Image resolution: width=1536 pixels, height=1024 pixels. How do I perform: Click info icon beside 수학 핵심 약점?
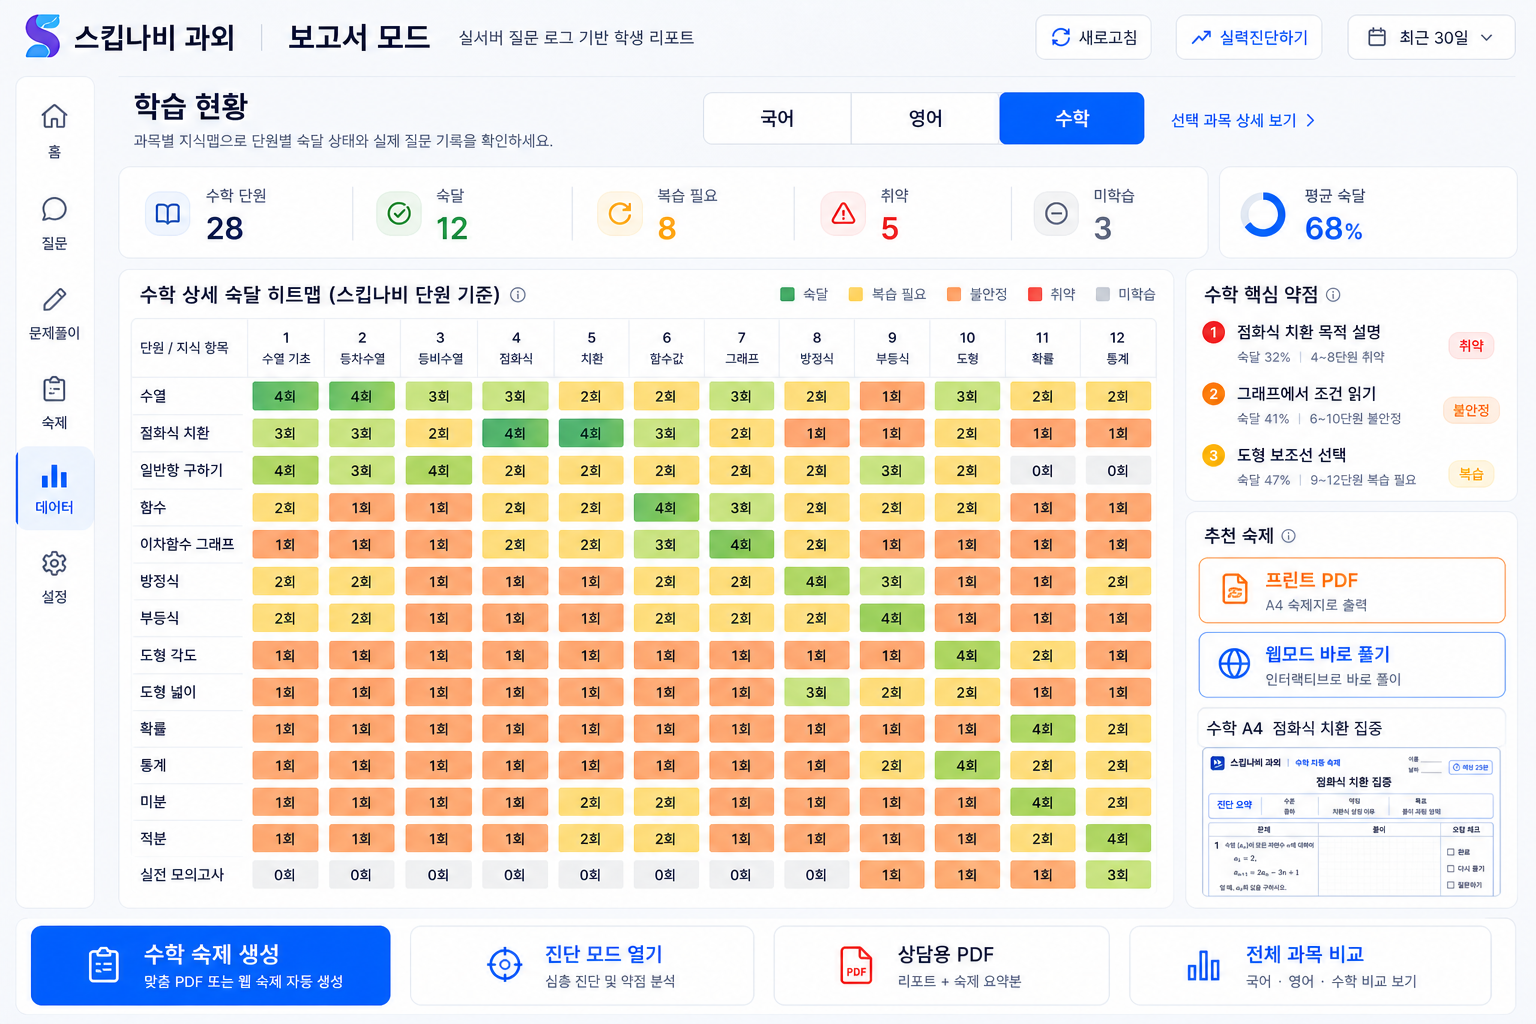[x=1333, y=295]
